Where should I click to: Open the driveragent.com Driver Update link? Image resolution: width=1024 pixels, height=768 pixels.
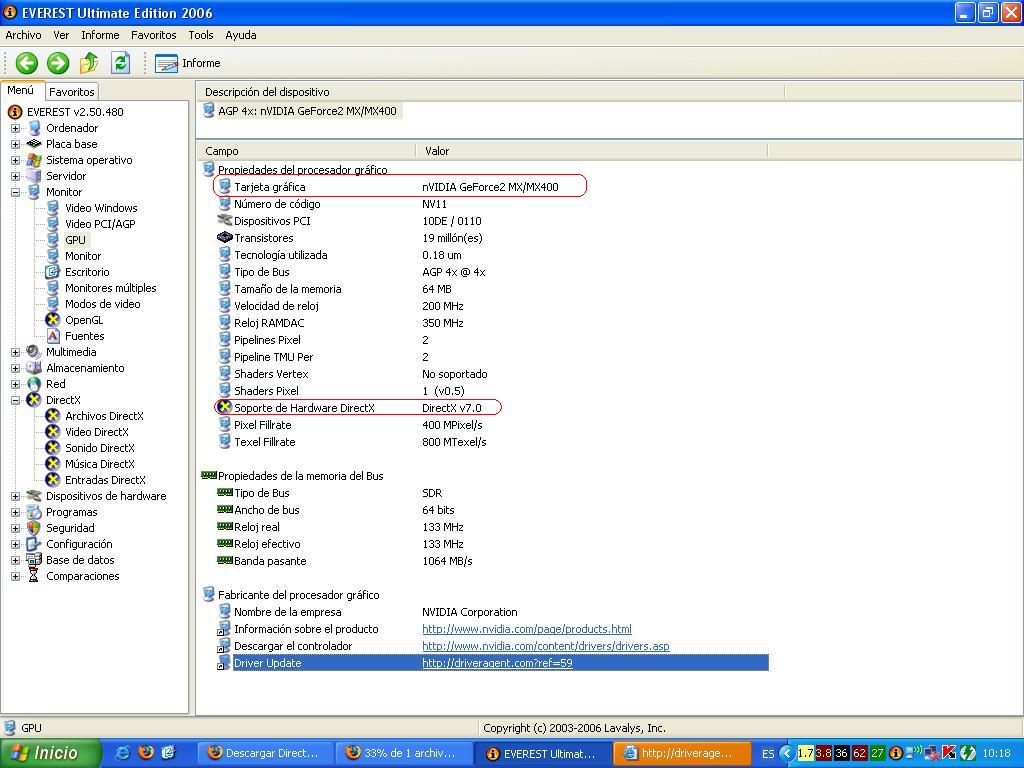coord(498,663)
